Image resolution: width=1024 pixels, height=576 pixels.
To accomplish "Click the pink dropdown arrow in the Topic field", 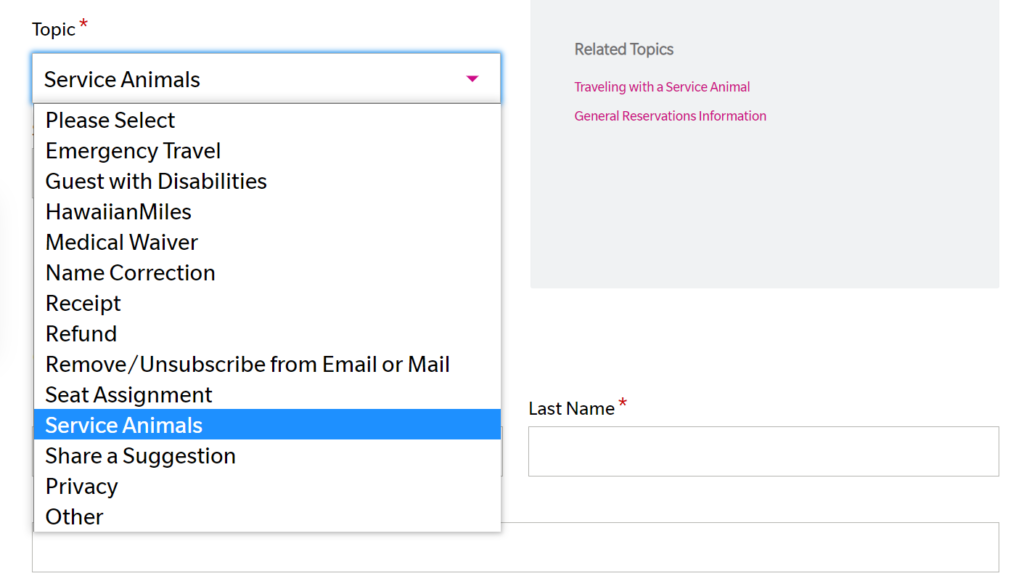I will pyautogui.click(x=472, y=79).
